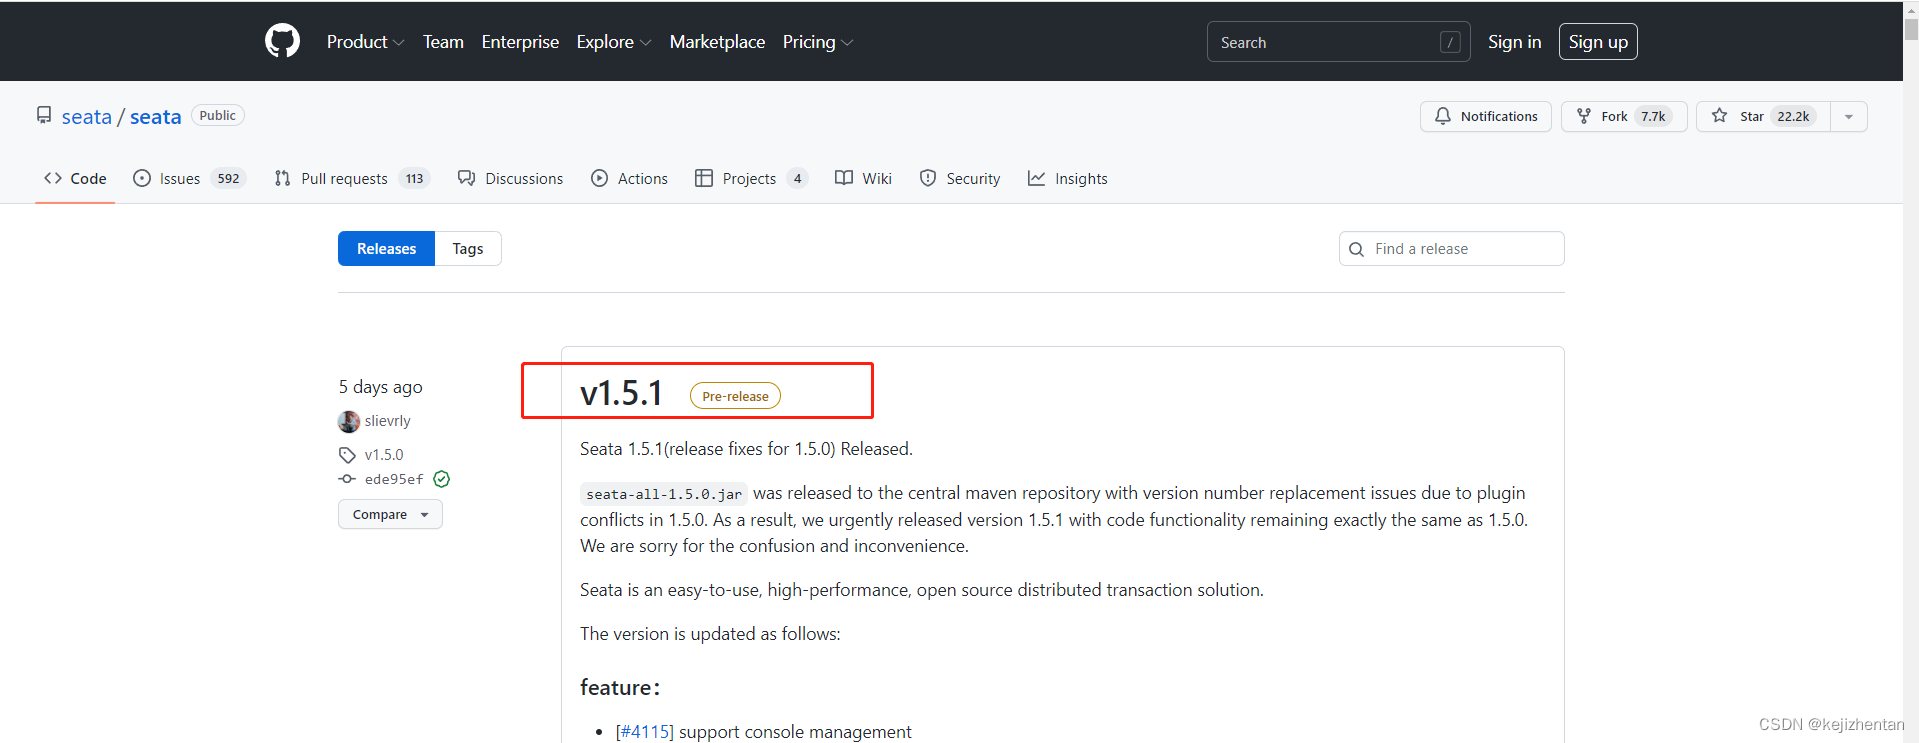
Task: Click the Projects count badge 4
Action: click(x=797, y=178)
